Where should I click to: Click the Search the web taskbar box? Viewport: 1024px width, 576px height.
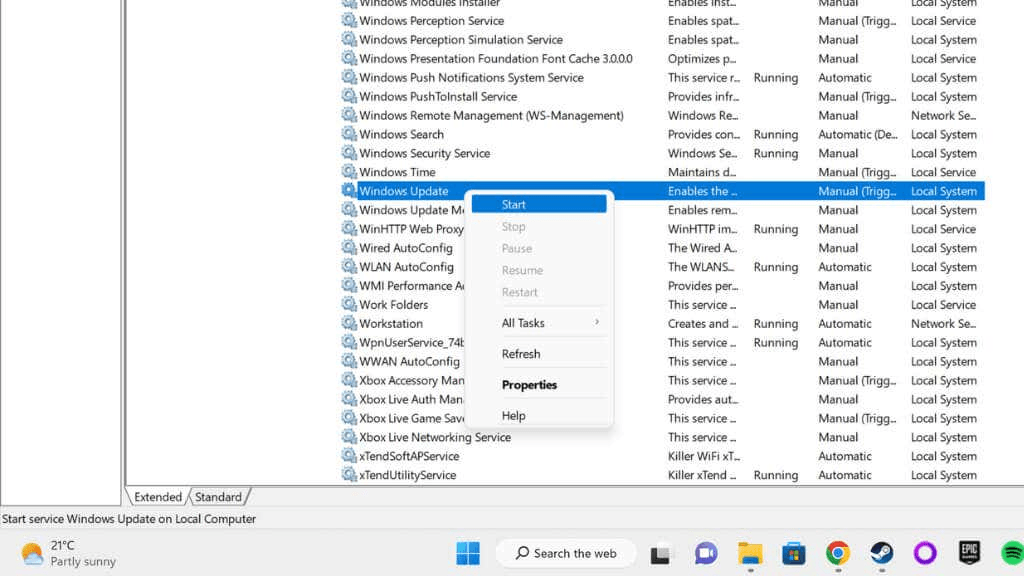pos(566,553)
